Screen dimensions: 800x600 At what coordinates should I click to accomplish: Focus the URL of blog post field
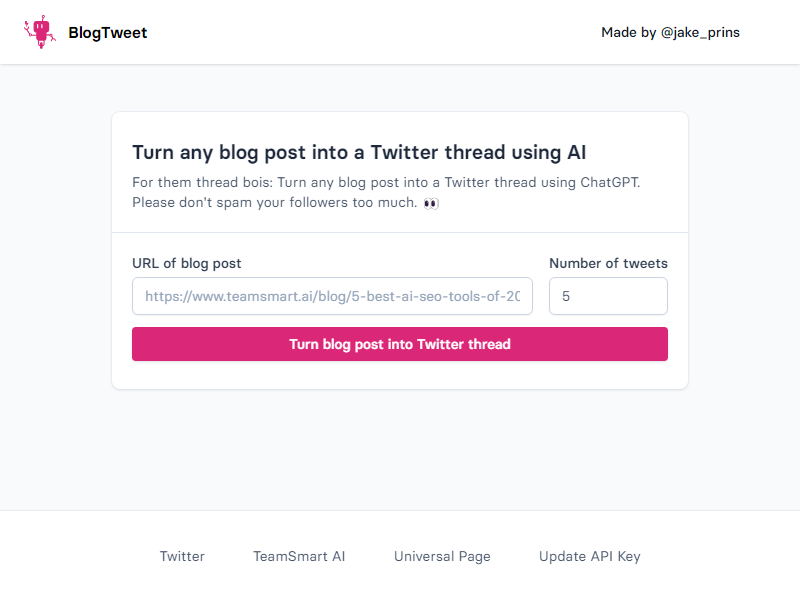[x=332, y=296]
